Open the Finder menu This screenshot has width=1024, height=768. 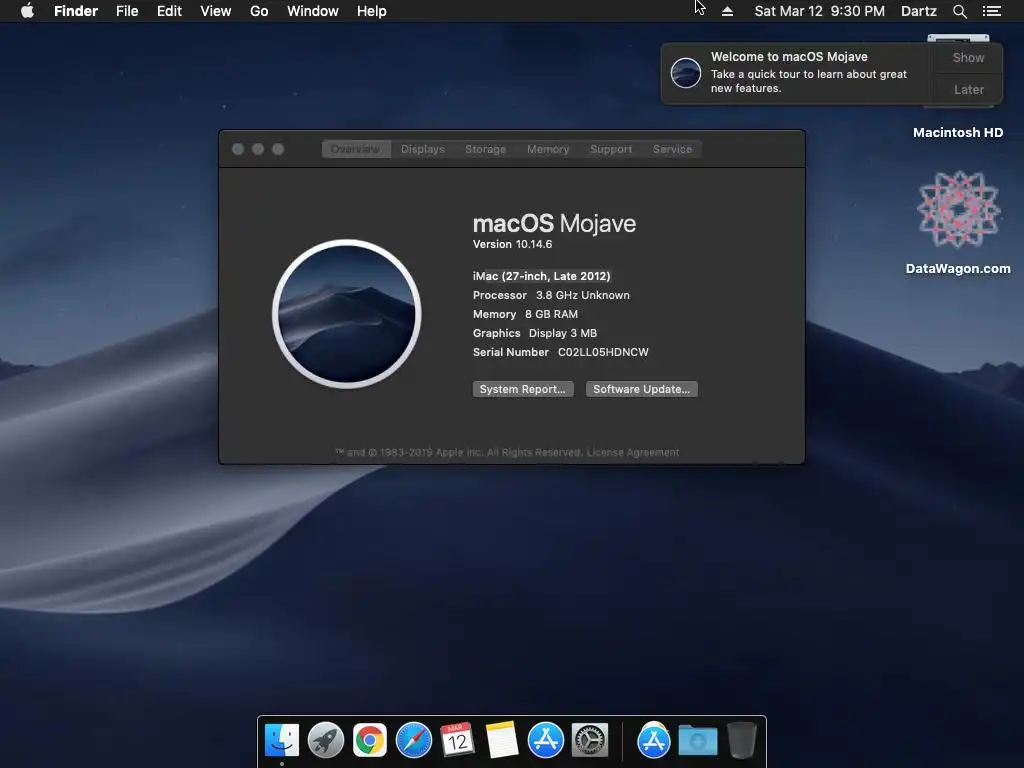pyautogui.click(x=76, y=11)
